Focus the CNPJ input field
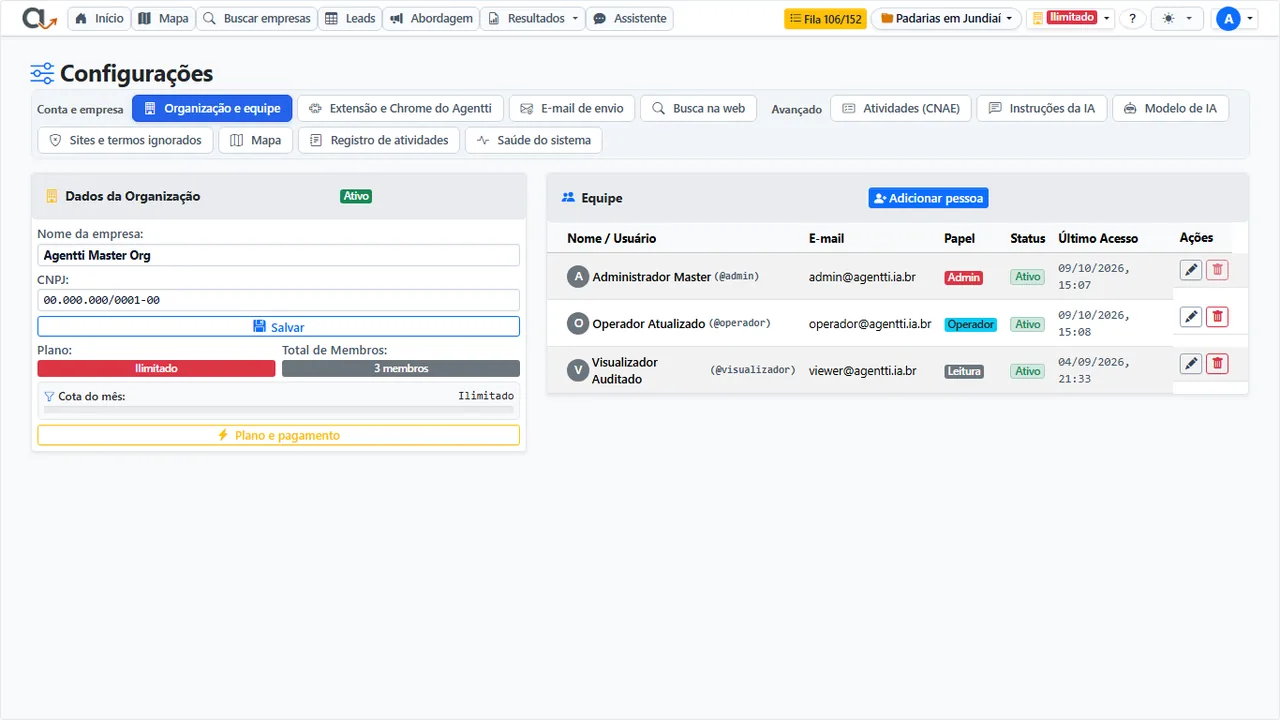Screen dimensions: 1280x720 tap(278, 300)
